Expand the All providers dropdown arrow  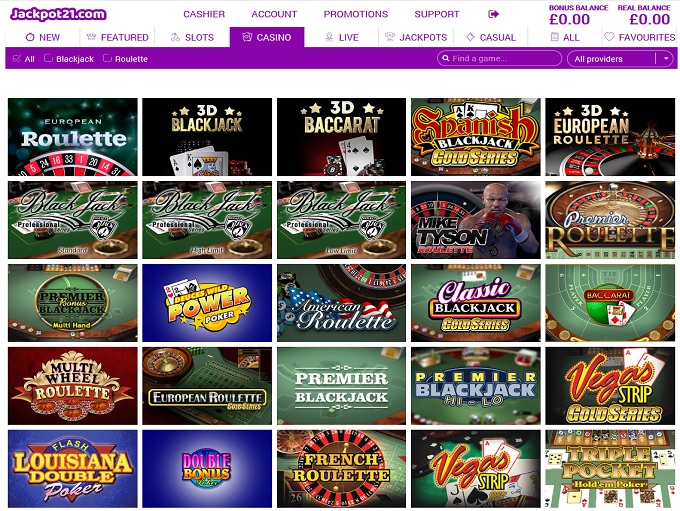[666, 58]
